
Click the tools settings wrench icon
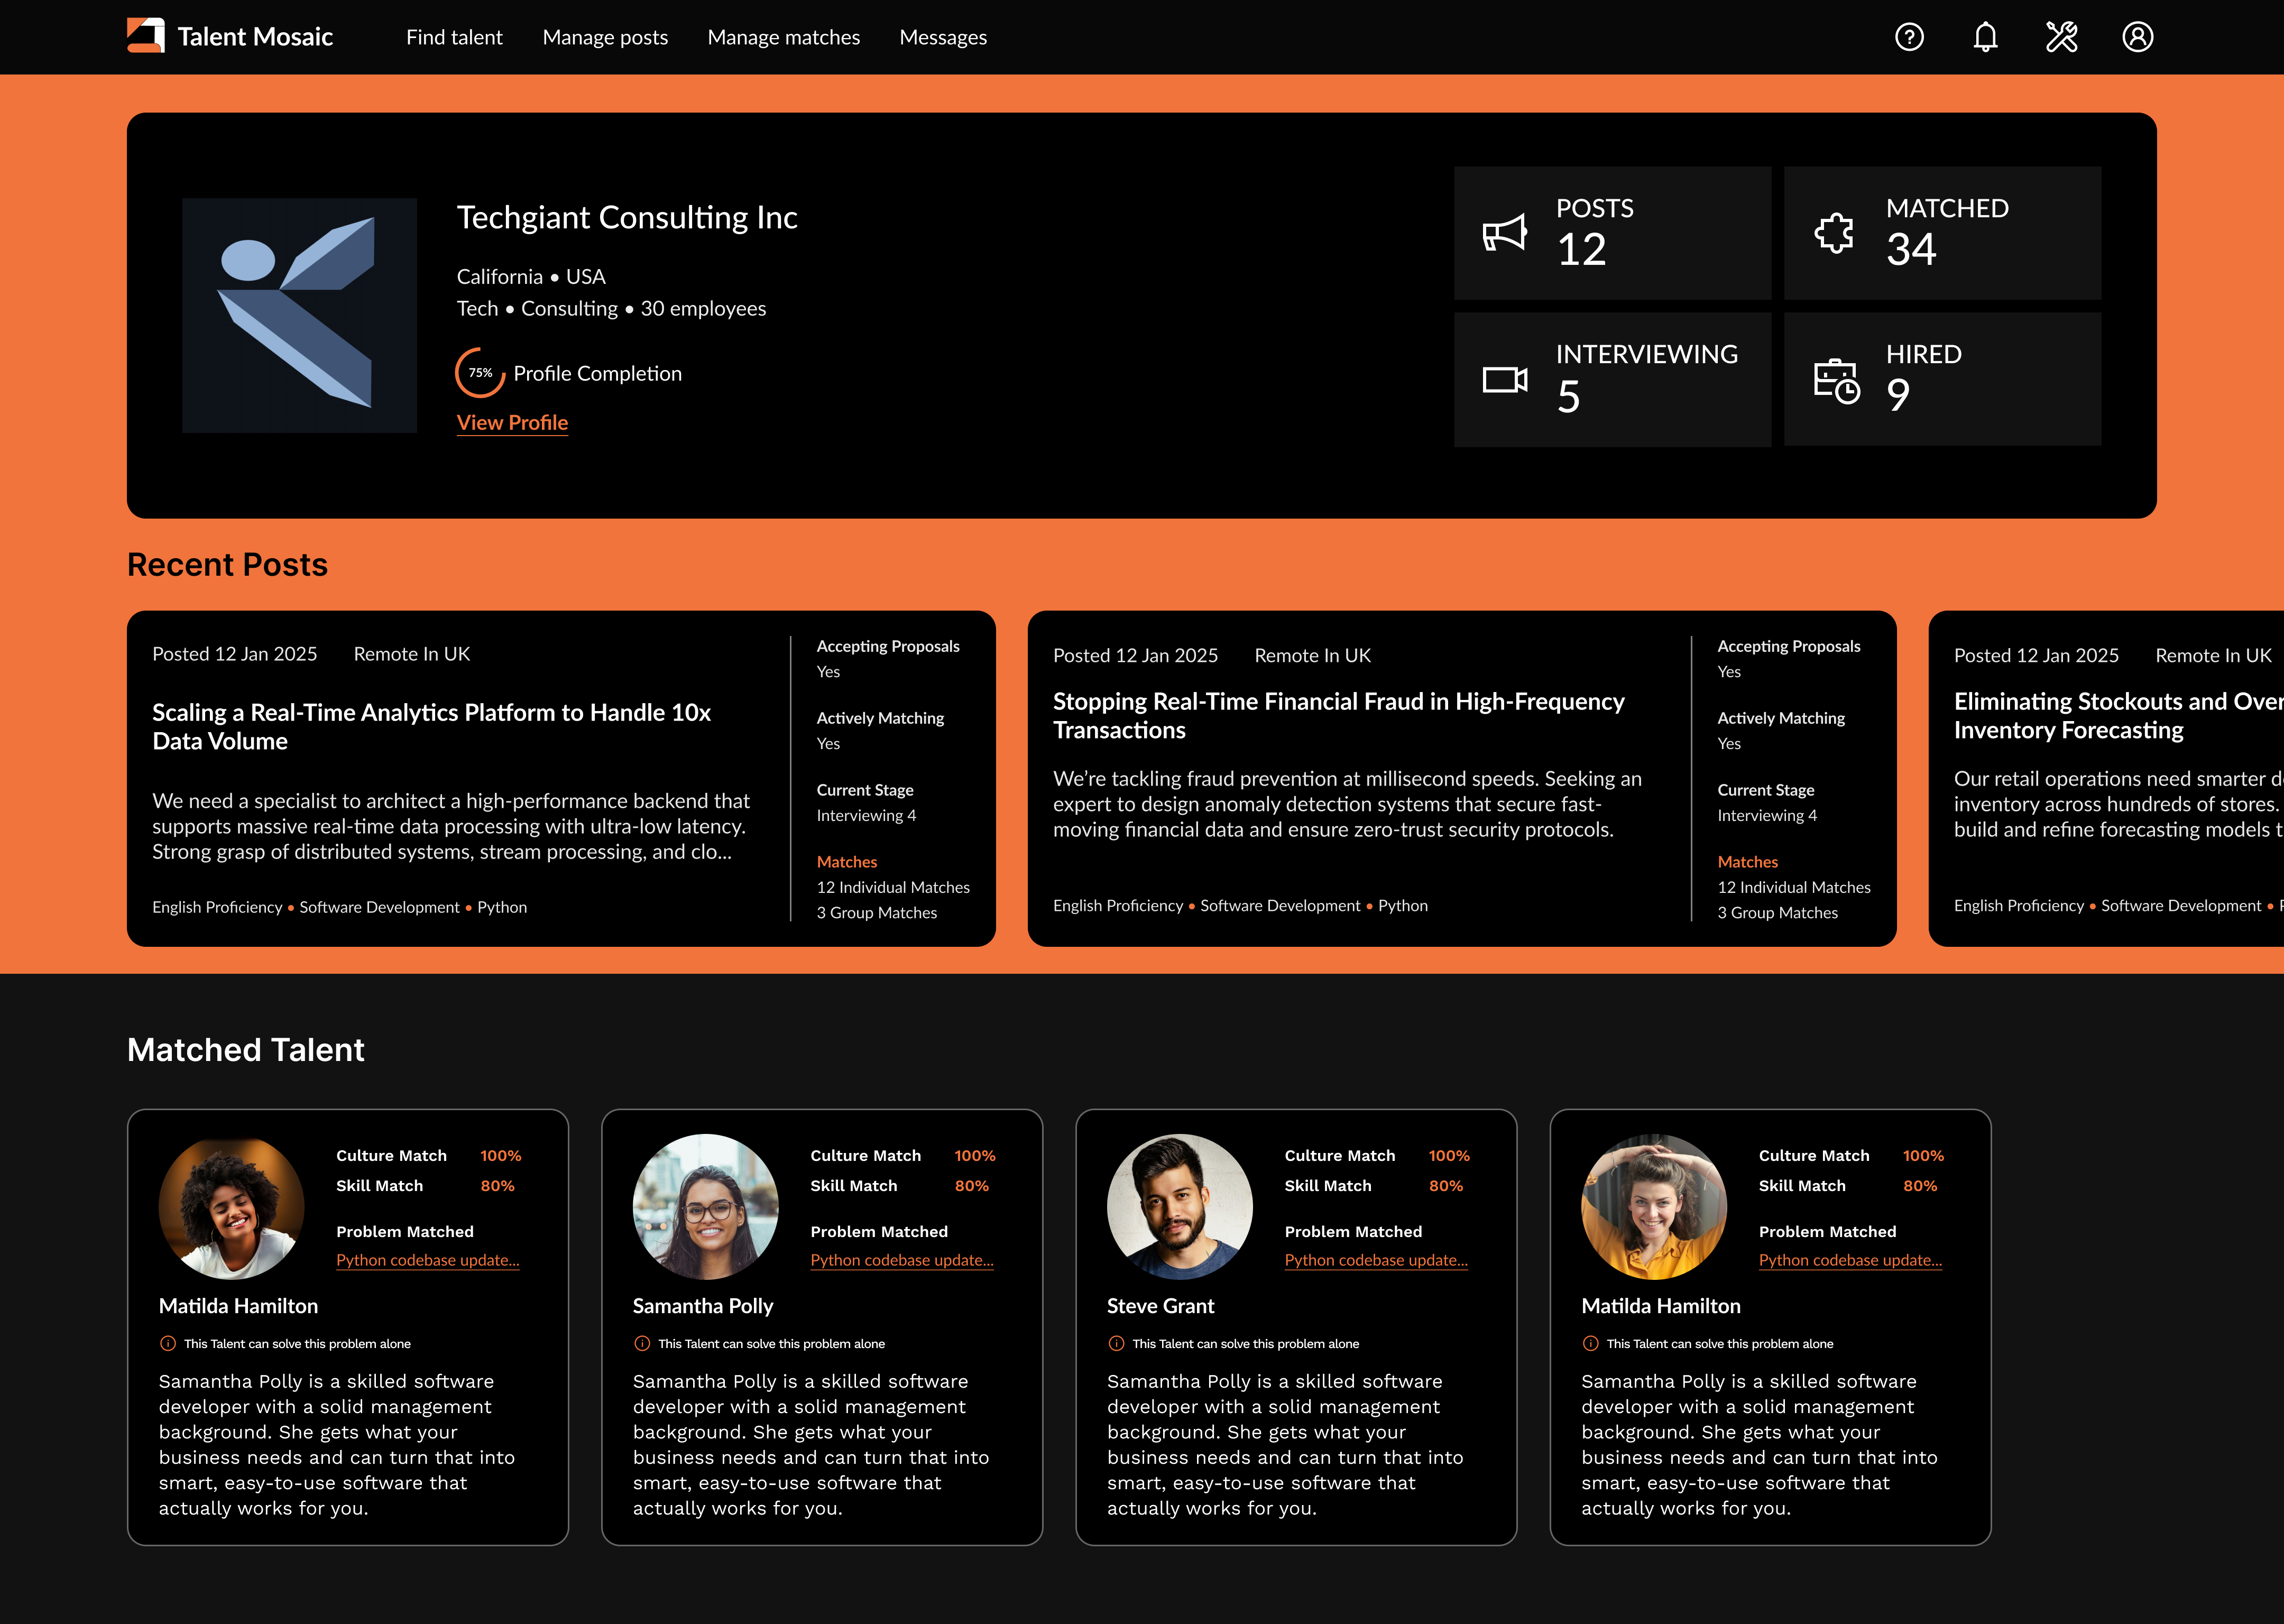[x=2061, y=37]
